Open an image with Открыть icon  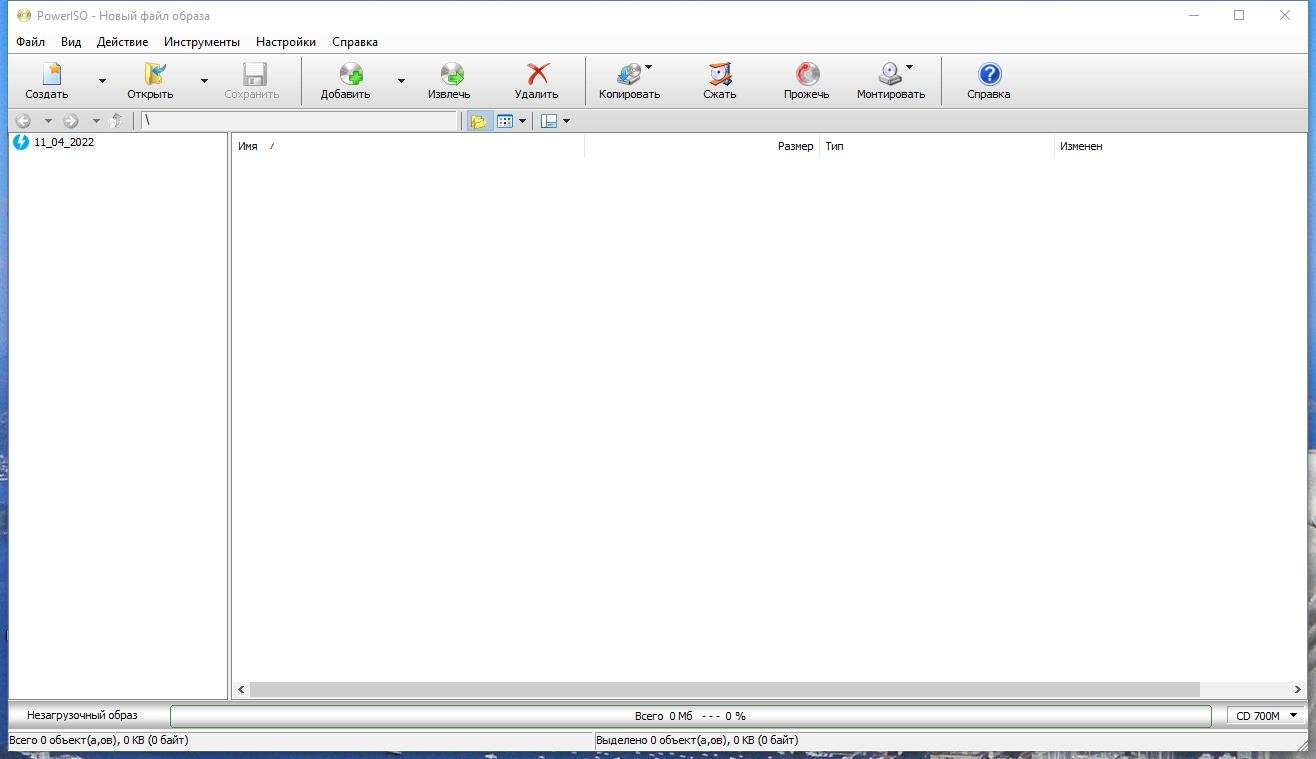[153, 74]
